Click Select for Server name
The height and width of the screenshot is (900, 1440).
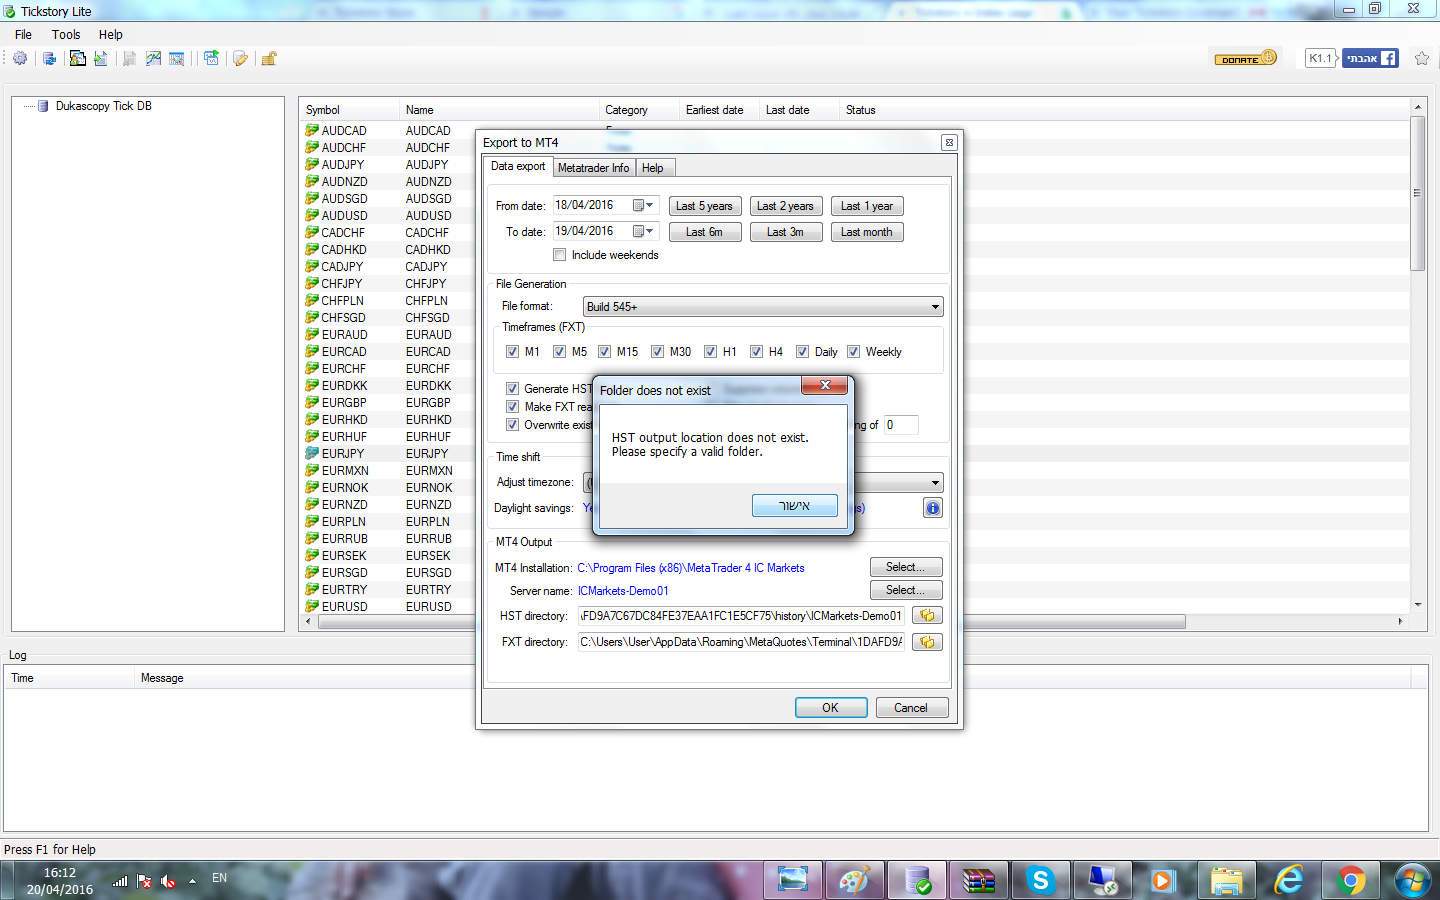pos(906,590)
